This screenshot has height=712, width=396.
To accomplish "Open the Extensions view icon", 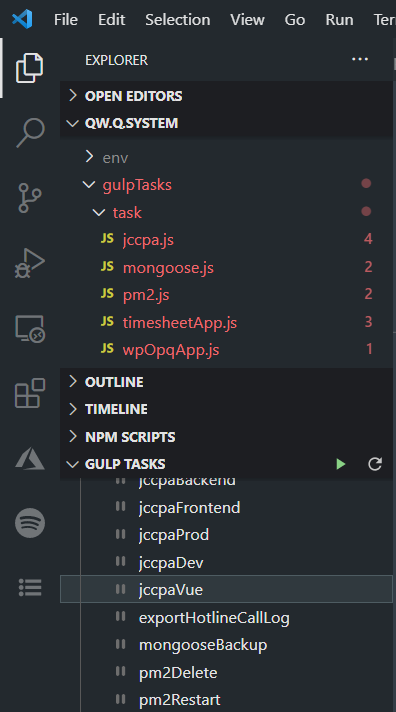I will pyautogui.click(x=30, y=393).
